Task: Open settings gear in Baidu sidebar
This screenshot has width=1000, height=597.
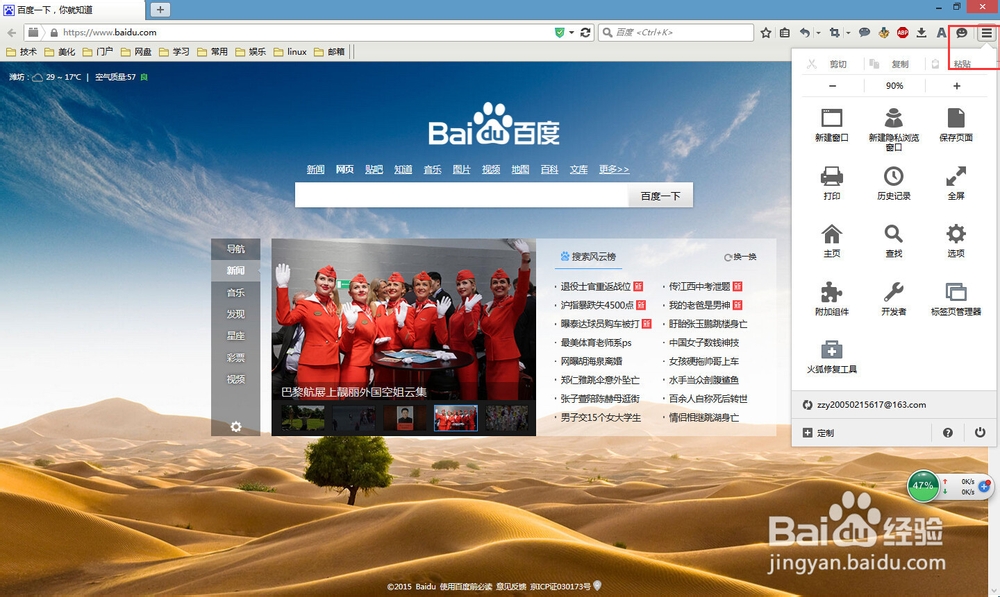Action: point(236,426)
